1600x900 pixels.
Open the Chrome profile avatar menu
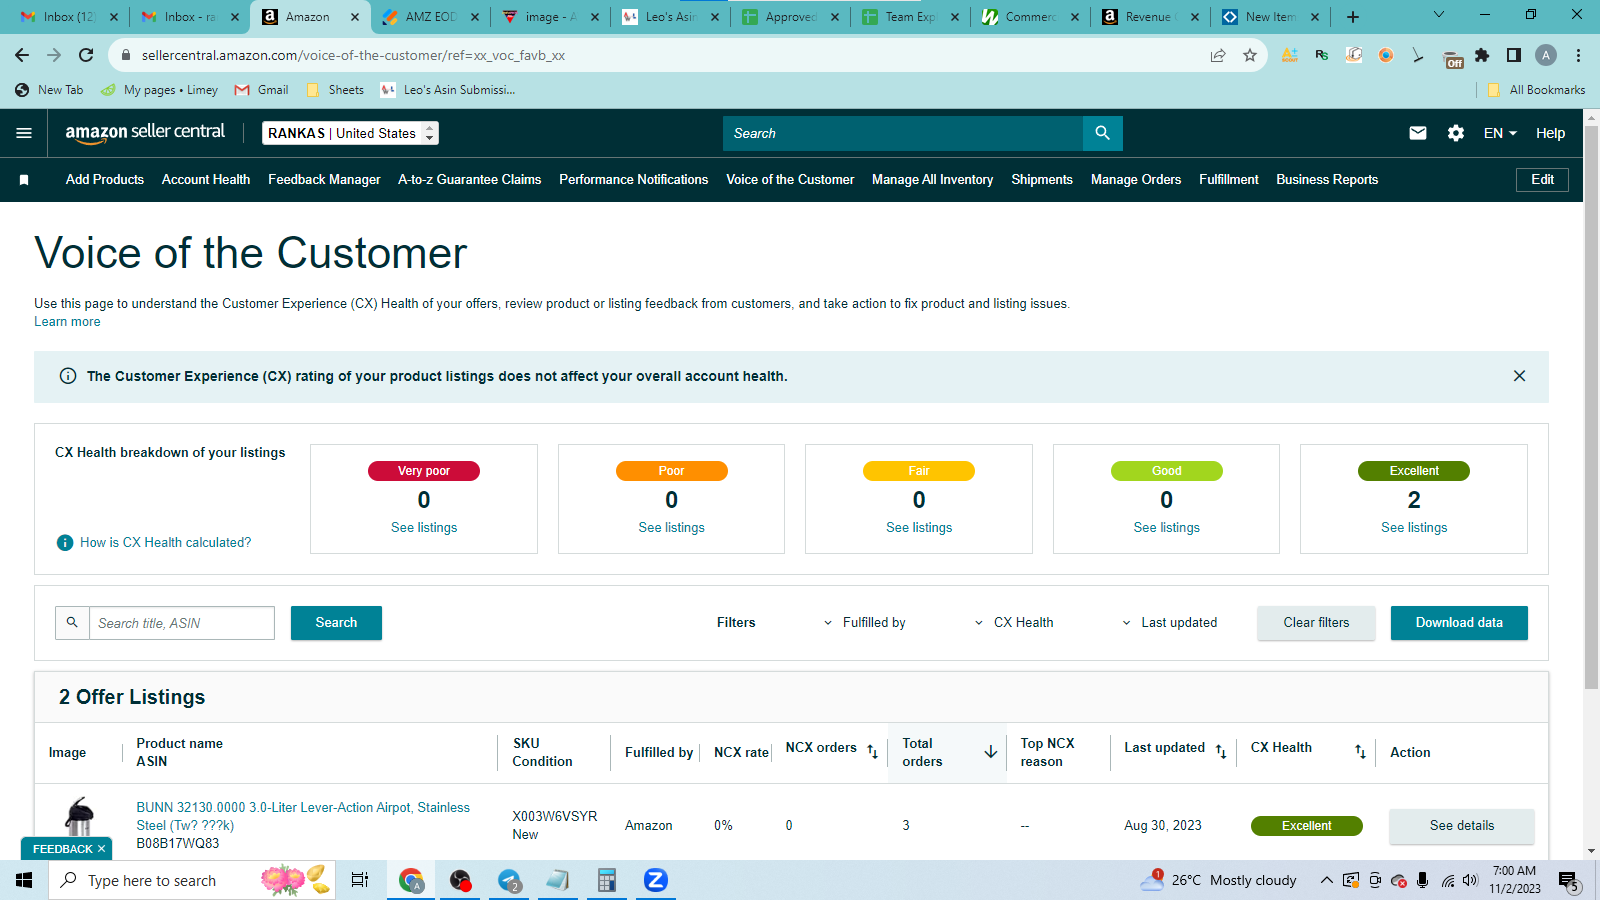(1546, 56)
